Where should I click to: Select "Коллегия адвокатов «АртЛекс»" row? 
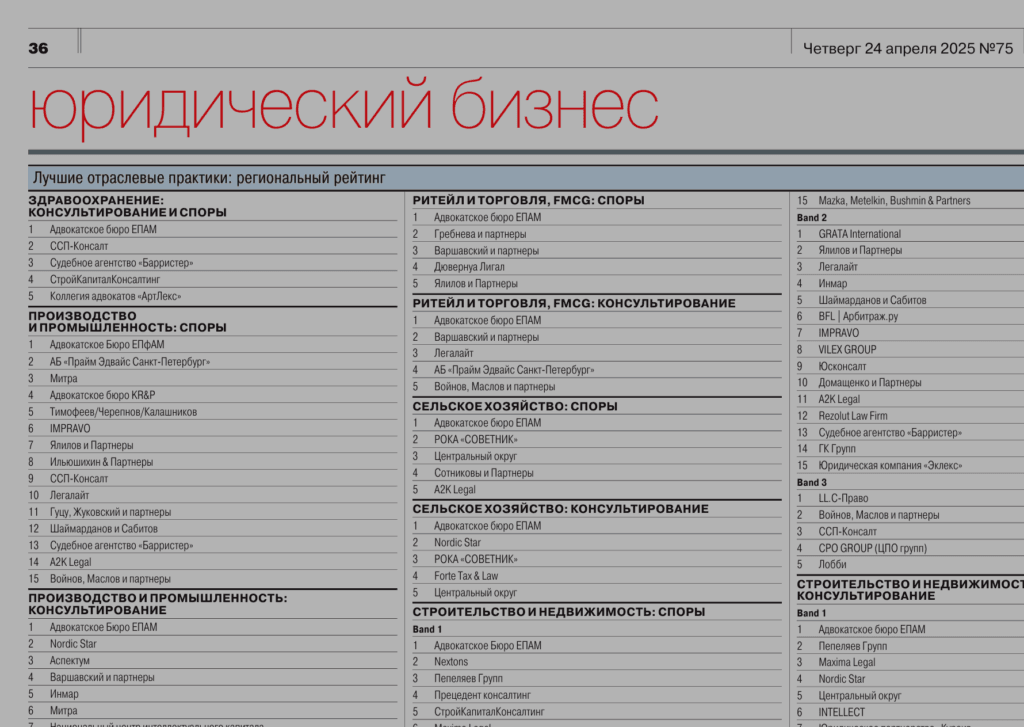(212, 297)
